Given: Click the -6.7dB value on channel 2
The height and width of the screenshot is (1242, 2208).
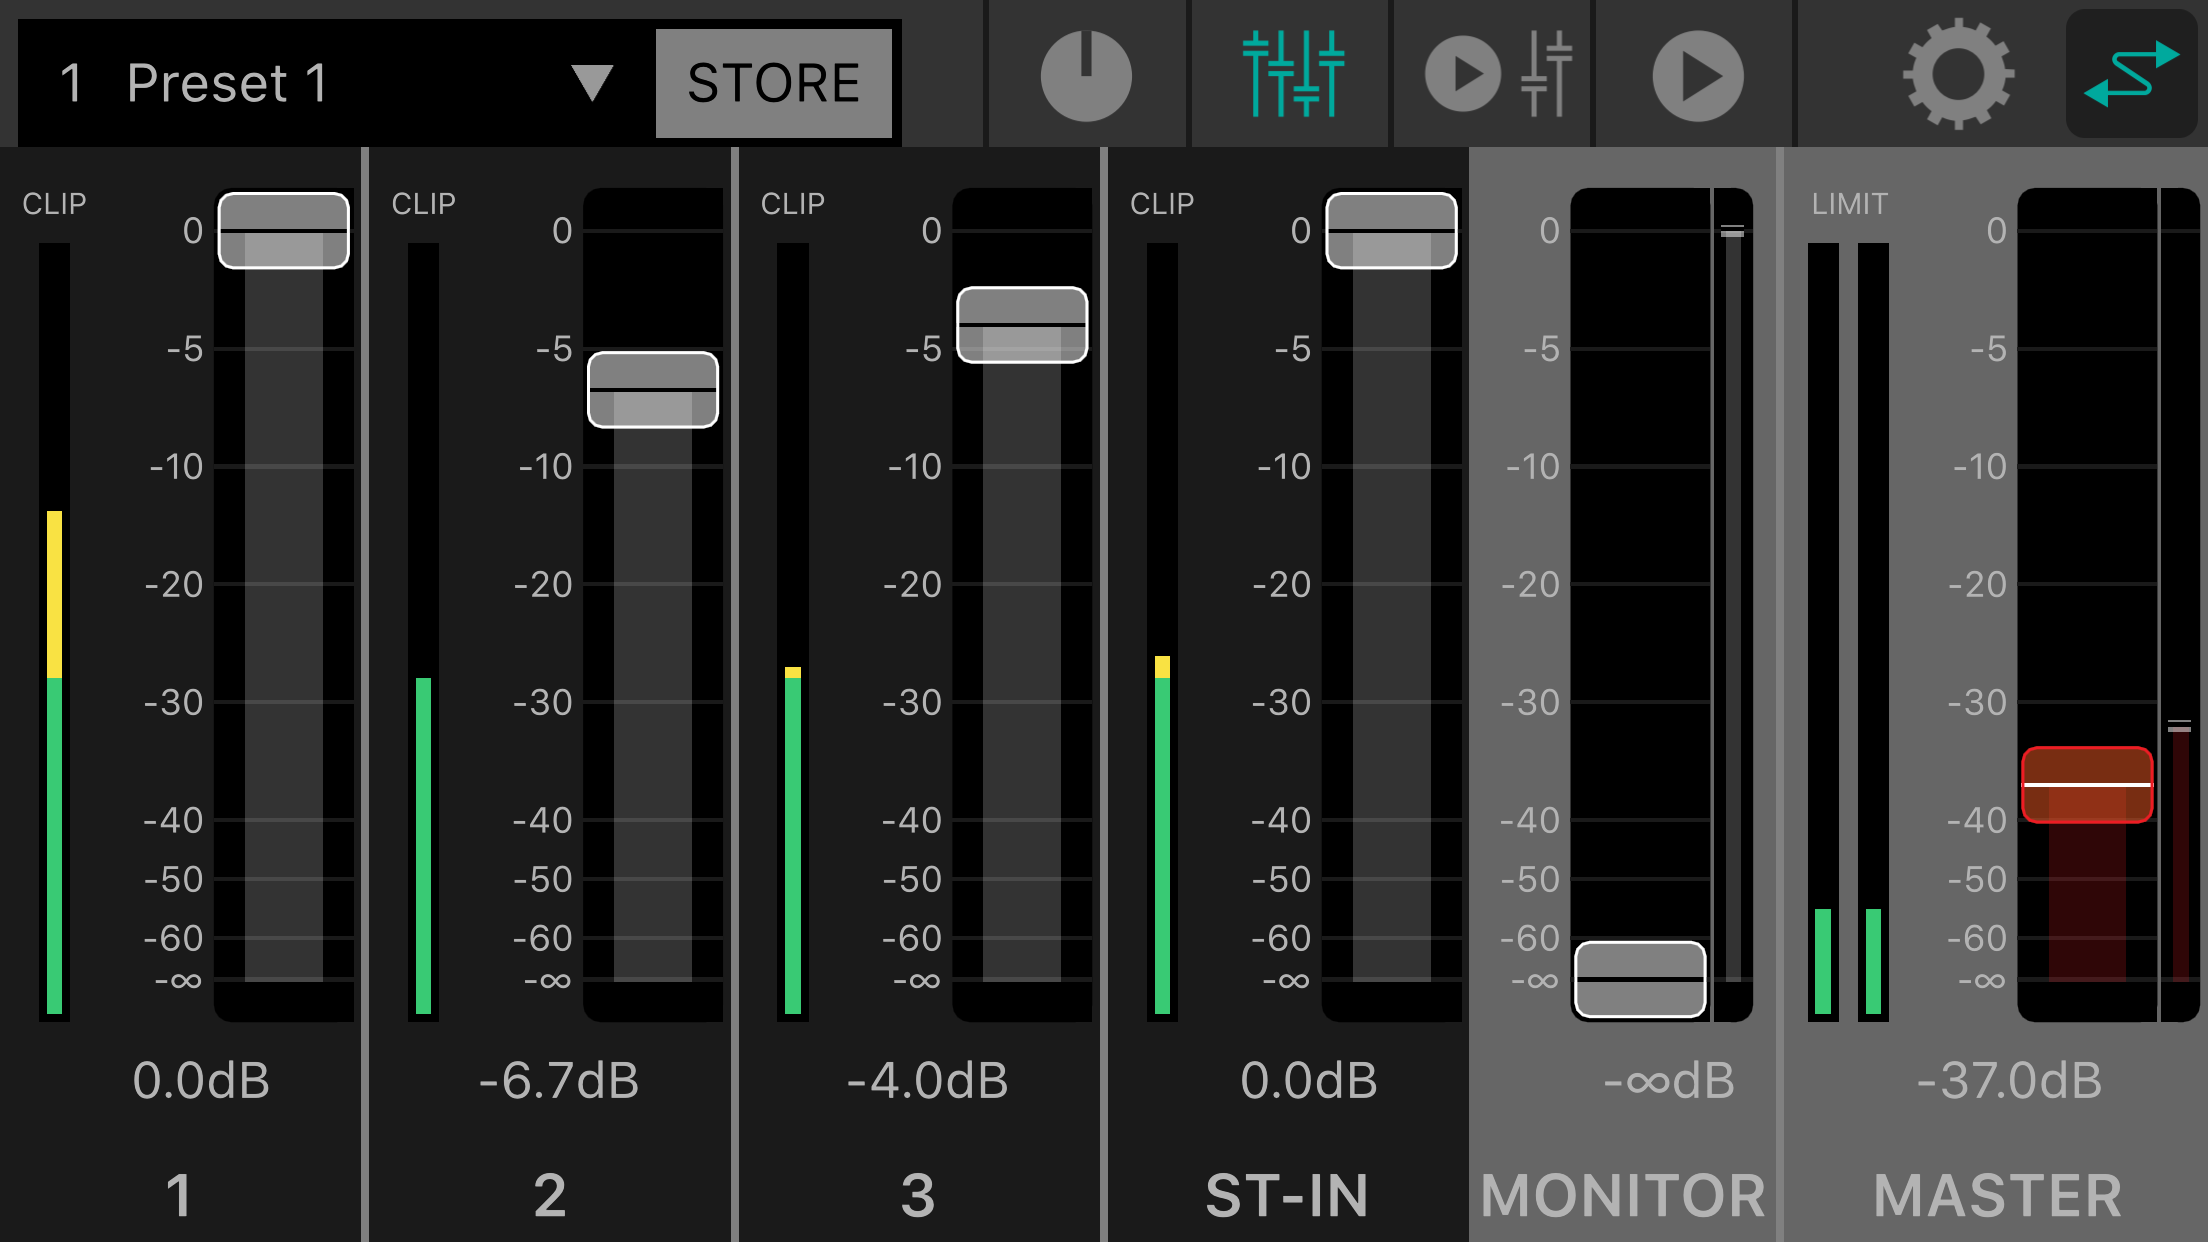Looking at the screenshot, I should pos(558,1081).
